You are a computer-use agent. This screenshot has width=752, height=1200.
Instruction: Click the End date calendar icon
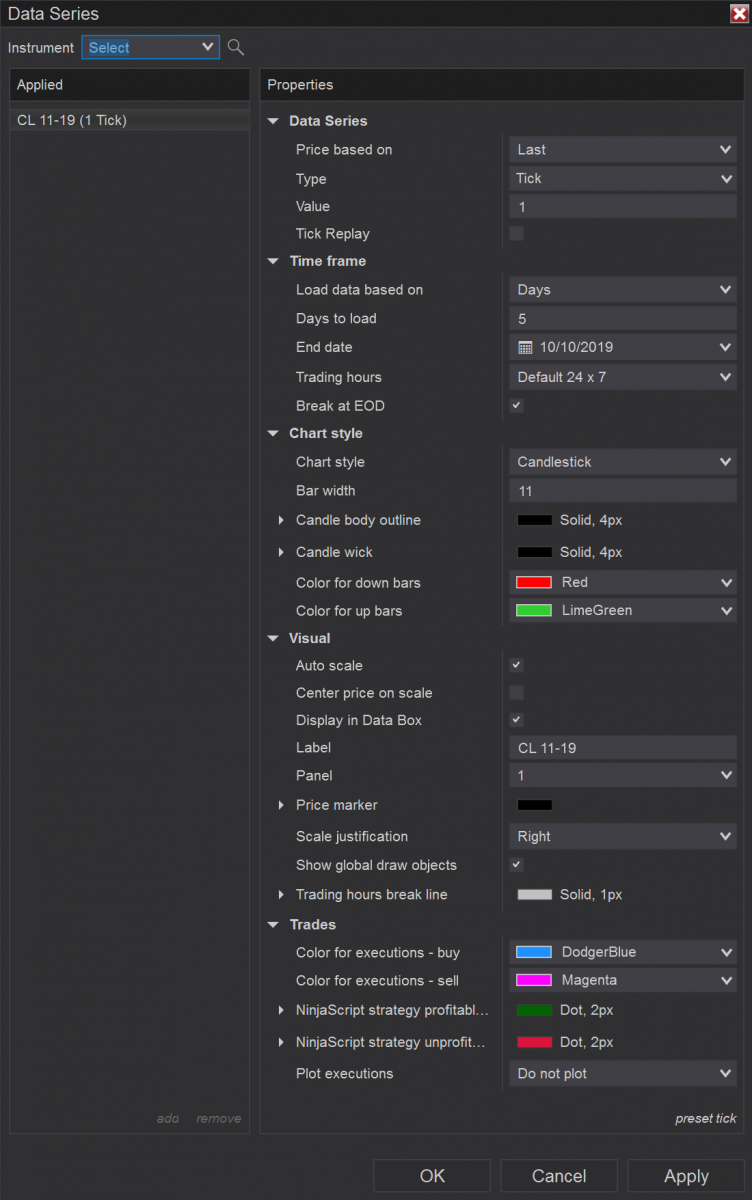pos(525,348)
